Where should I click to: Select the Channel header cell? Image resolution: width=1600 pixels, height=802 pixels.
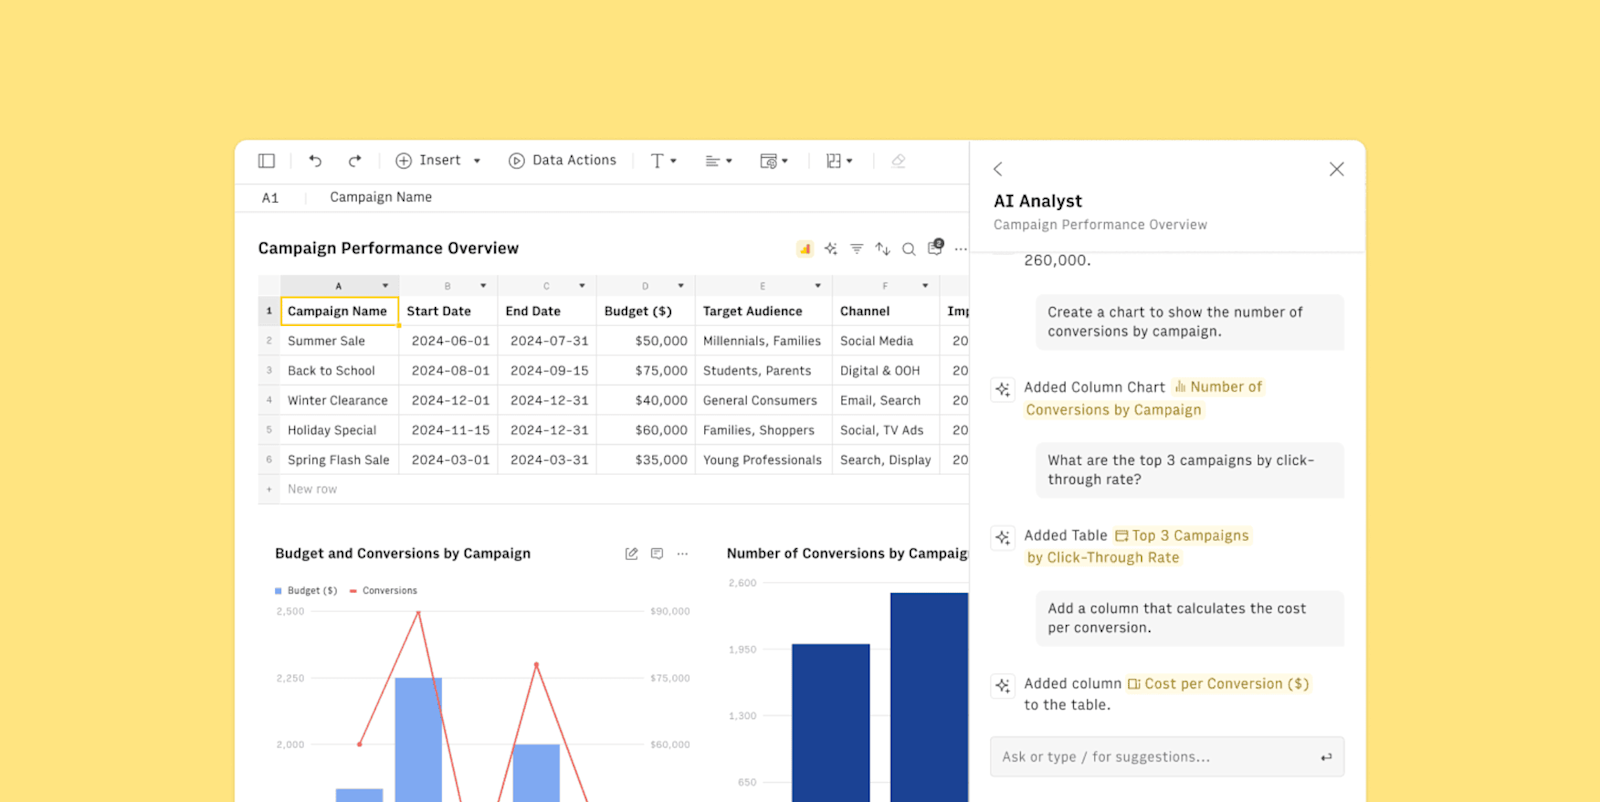[x=886, y=312]
